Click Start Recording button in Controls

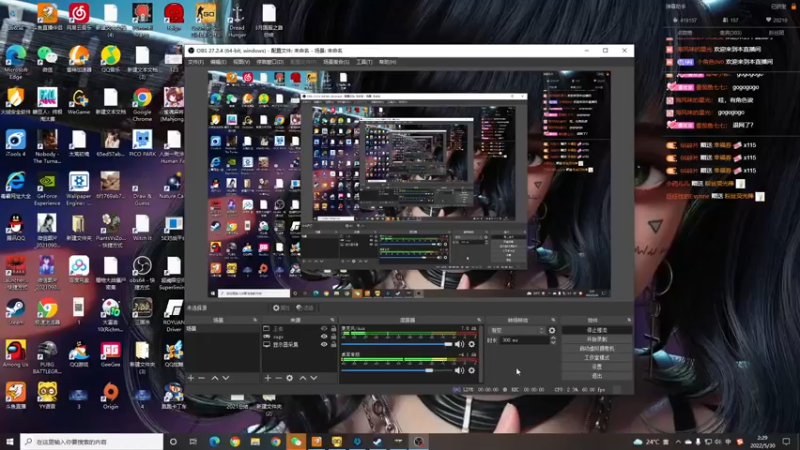(597, 339)
